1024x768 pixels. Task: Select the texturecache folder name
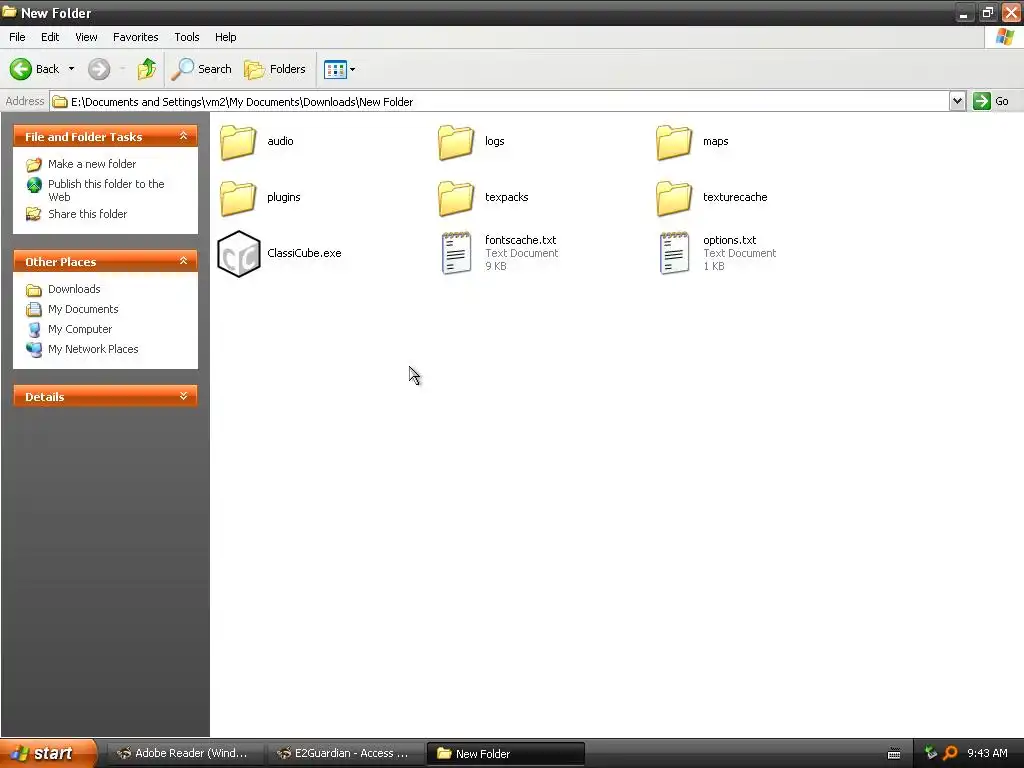(735, 197)
